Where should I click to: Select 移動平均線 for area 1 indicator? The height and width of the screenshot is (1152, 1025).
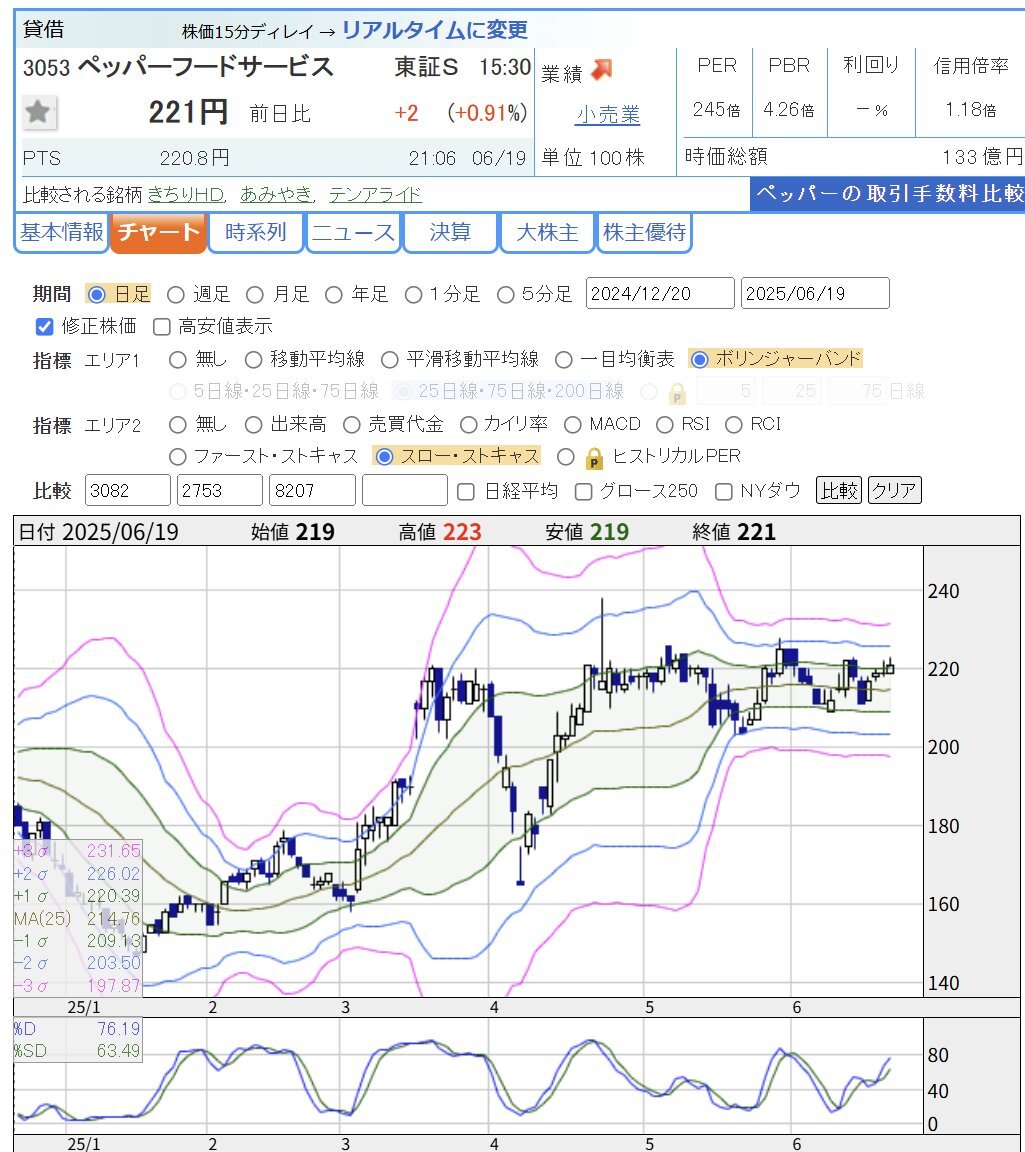[253, 360]
